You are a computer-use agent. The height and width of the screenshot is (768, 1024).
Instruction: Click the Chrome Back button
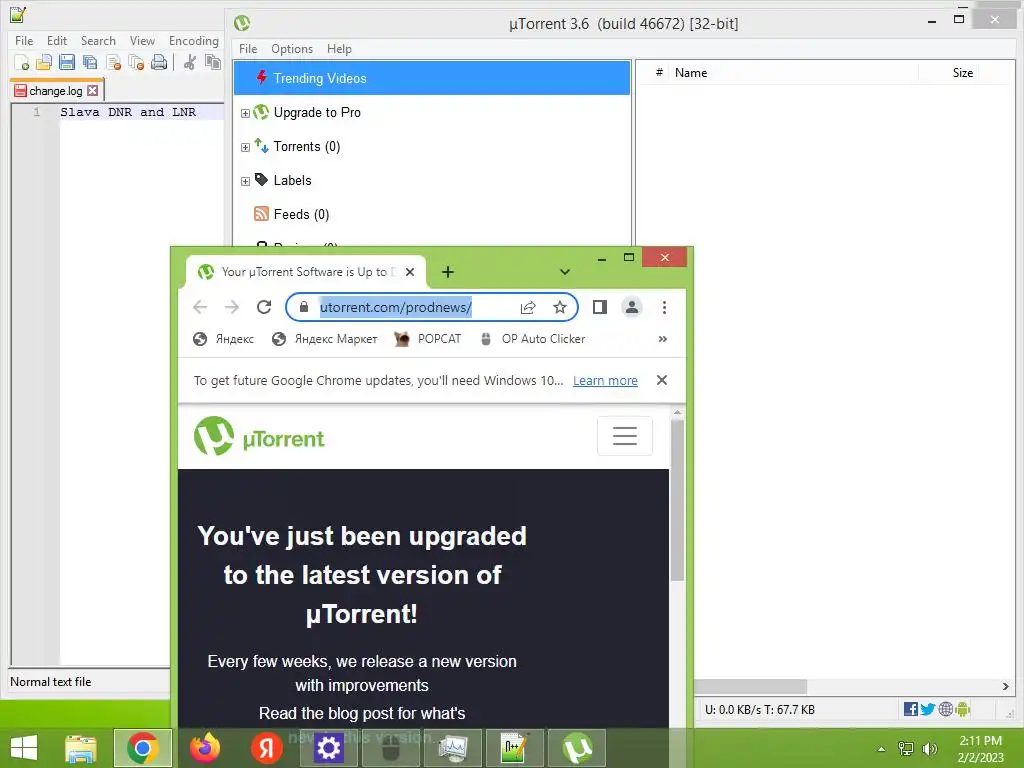pos(200,307)
